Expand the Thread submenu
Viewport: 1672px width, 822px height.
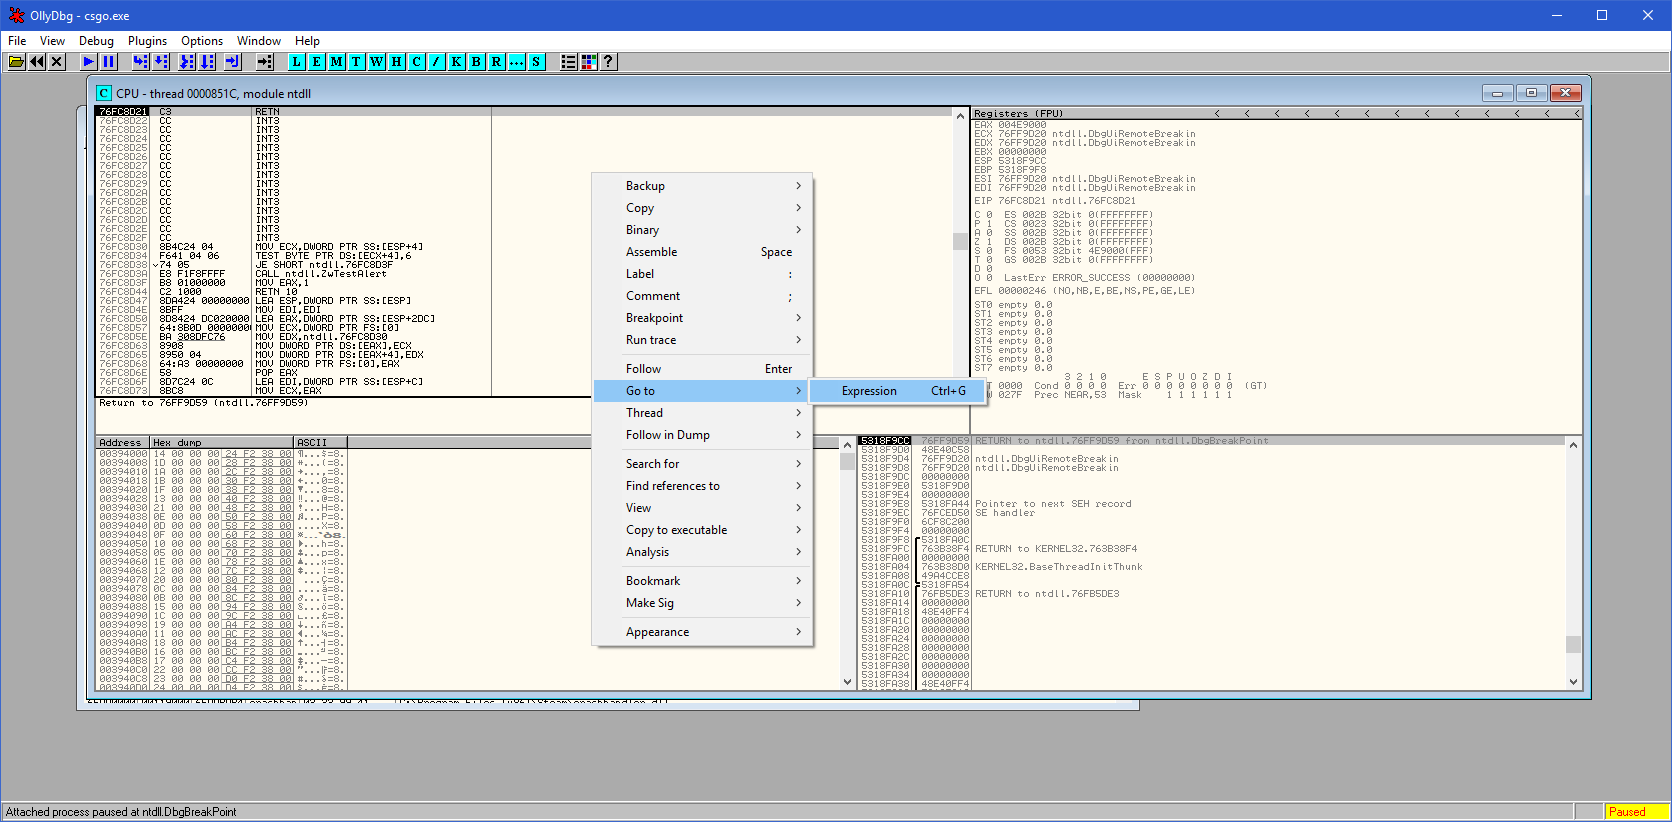pyautogui.click(x=703, y=413)
